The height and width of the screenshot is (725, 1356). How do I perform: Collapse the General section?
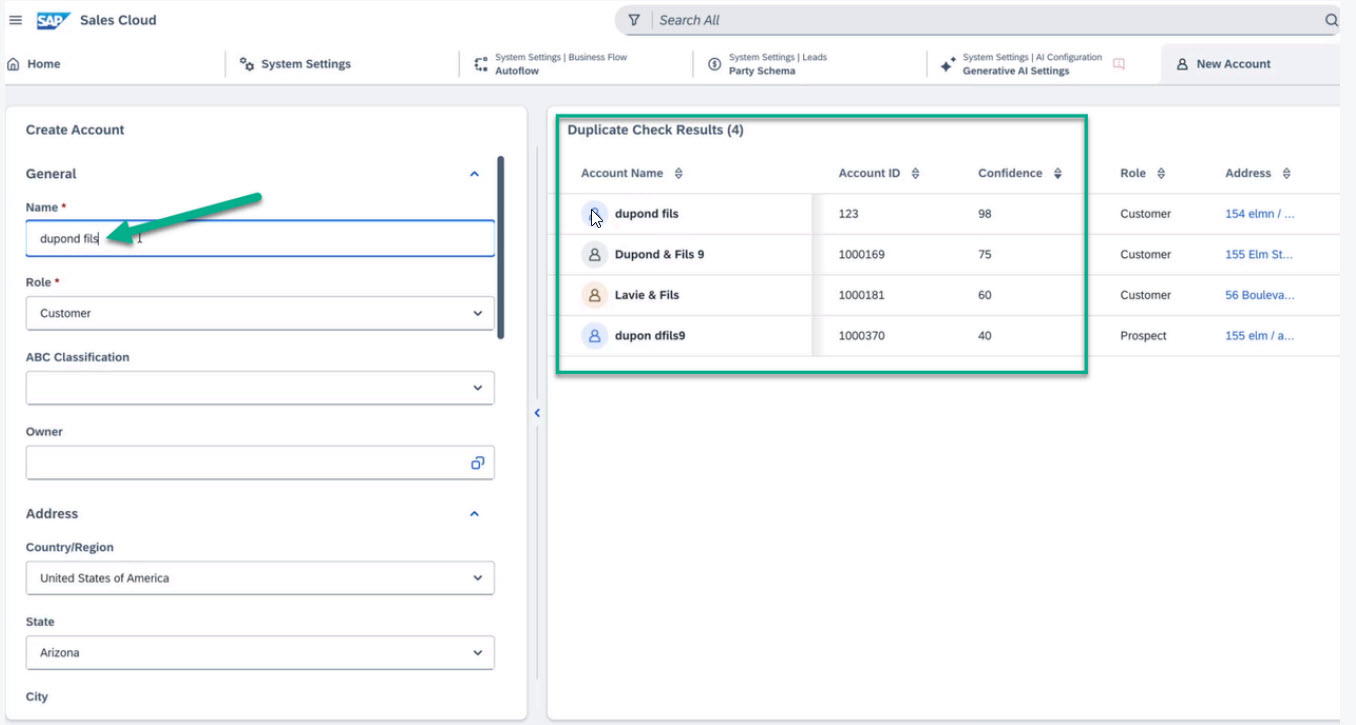click(474, 174)
